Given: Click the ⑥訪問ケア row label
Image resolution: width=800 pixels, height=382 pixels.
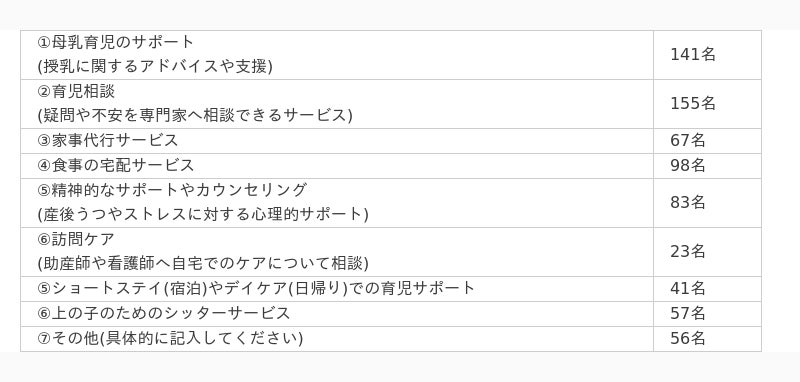Looking at the screenshot, I should point(77,239).
